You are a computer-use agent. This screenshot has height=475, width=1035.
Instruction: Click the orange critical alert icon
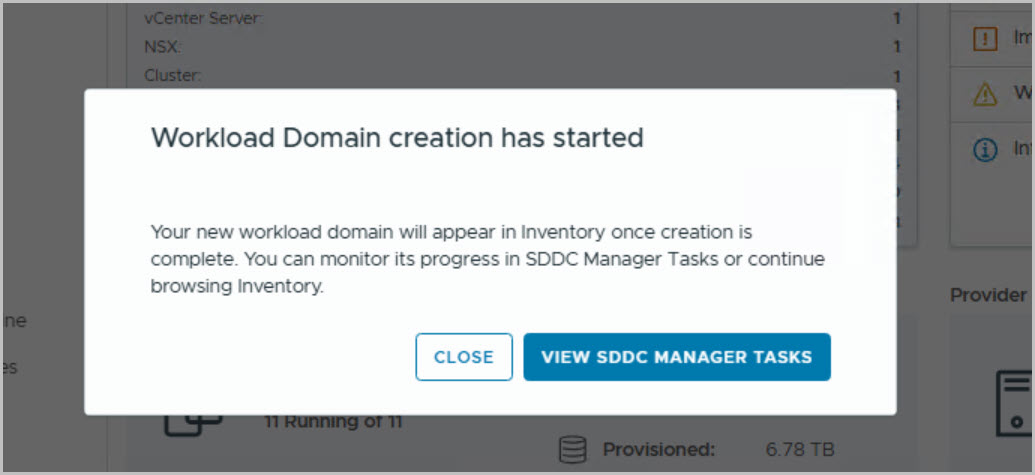[985, 40]
